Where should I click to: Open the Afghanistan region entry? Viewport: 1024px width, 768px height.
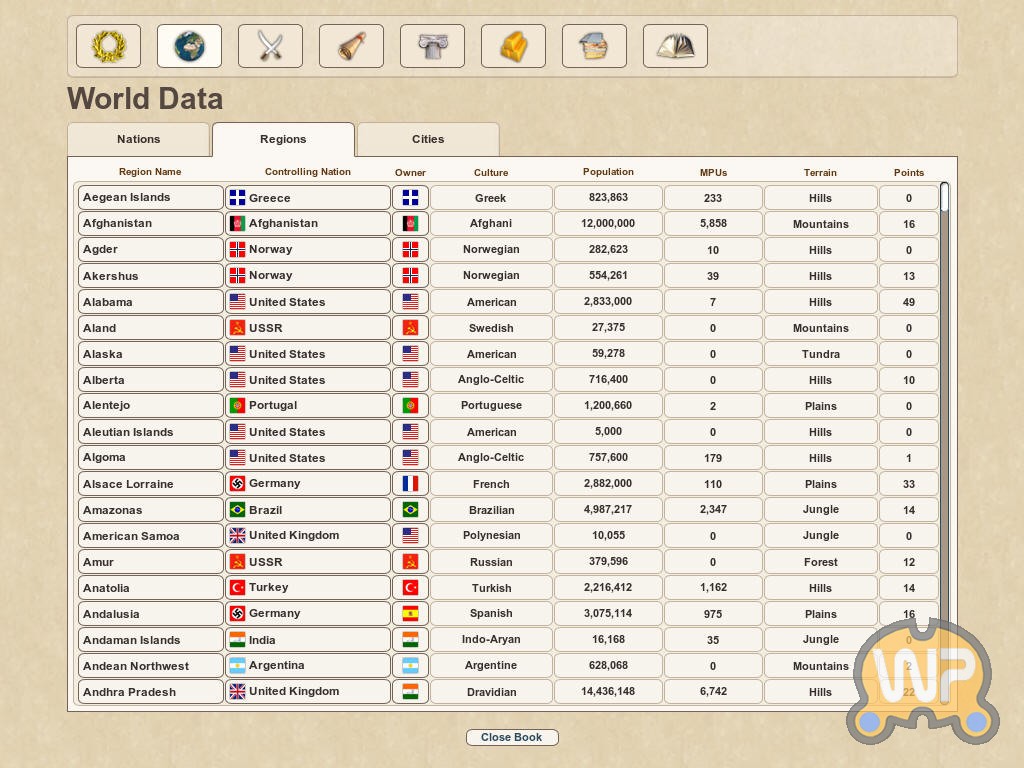click(150, 224)
